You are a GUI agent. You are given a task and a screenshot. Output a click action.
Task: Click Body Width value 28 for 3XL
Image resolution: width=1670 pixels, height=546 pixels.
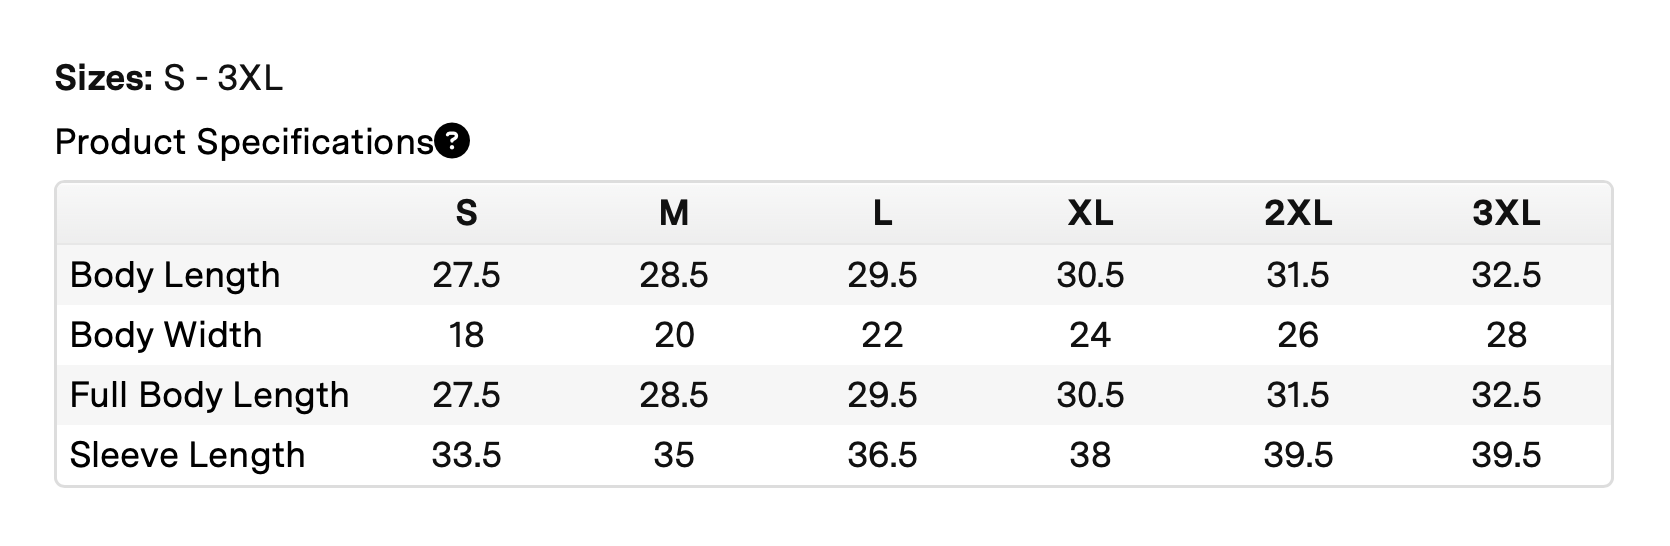click(1506, 335)
